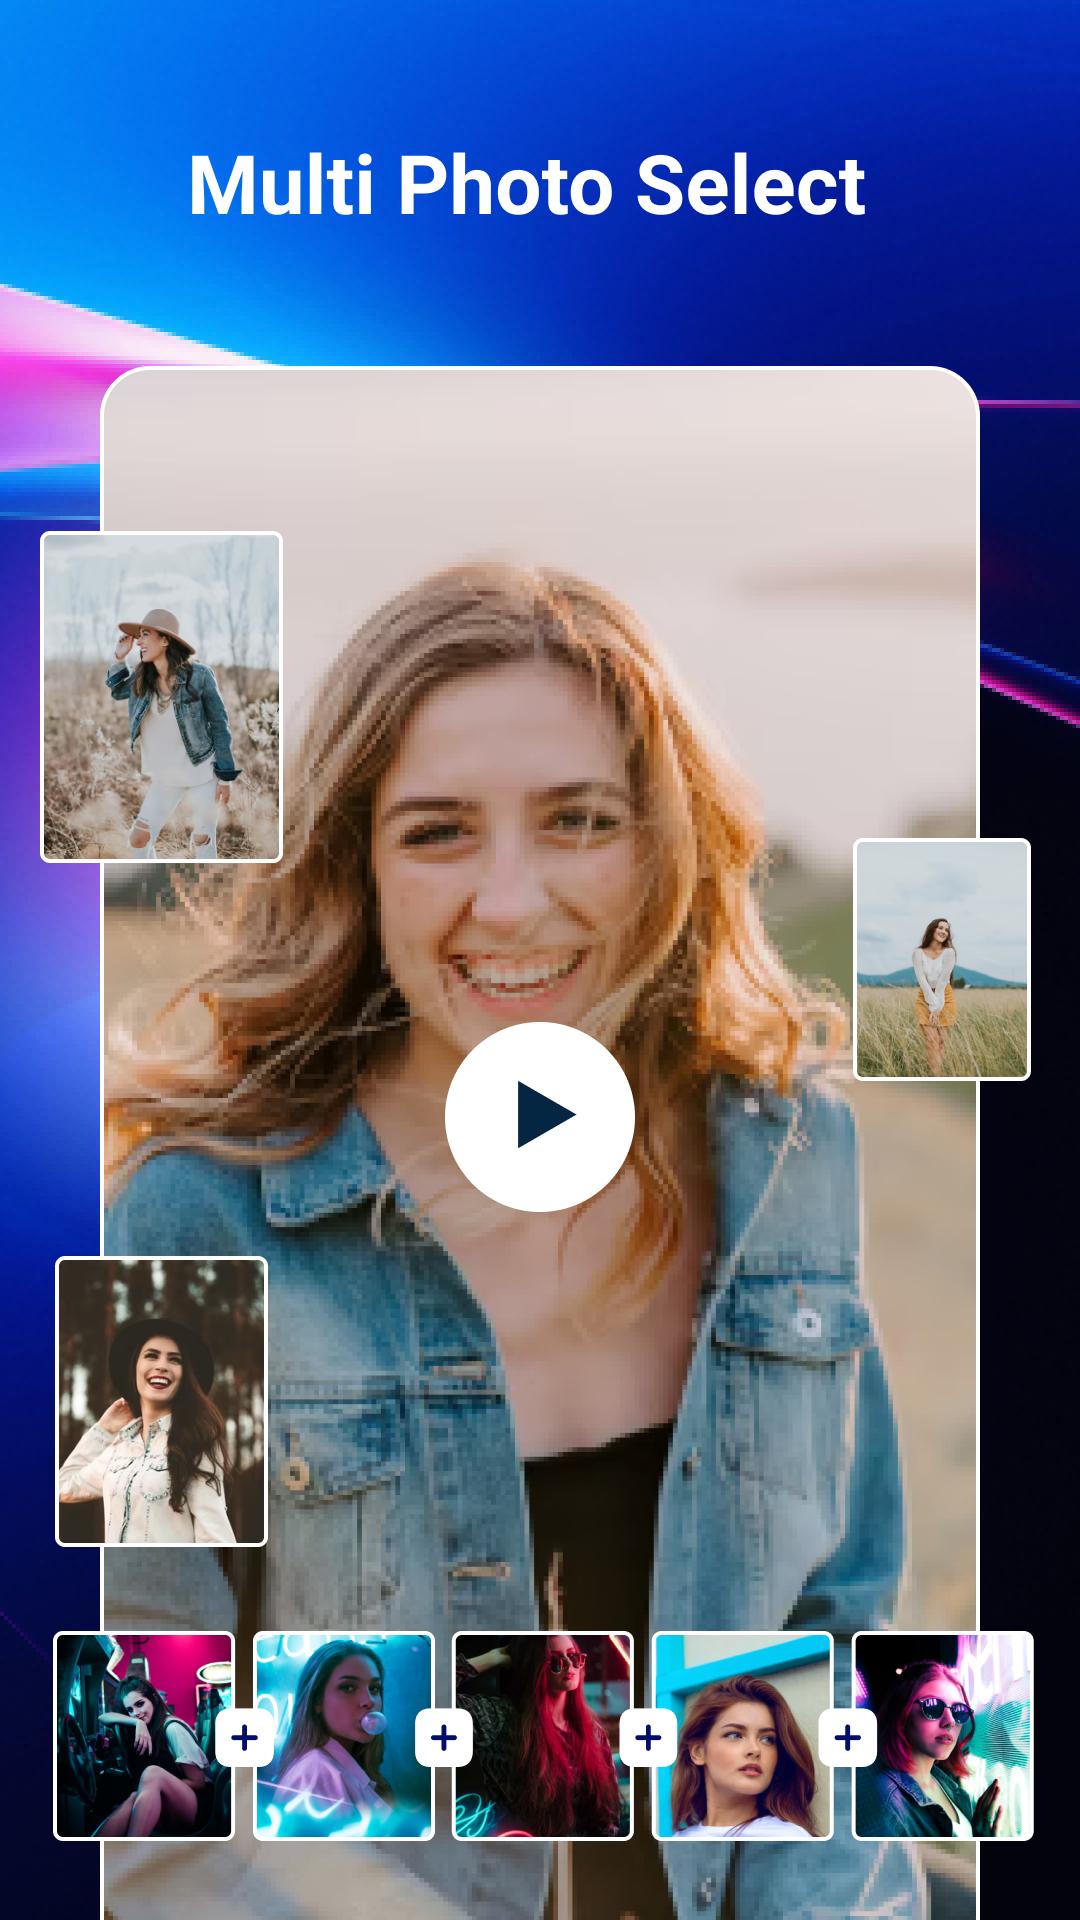Click plus icon after red-haired sunglasses photo
The width and height of the screenshot is (1080, 1920).
tap(648, 1738)
